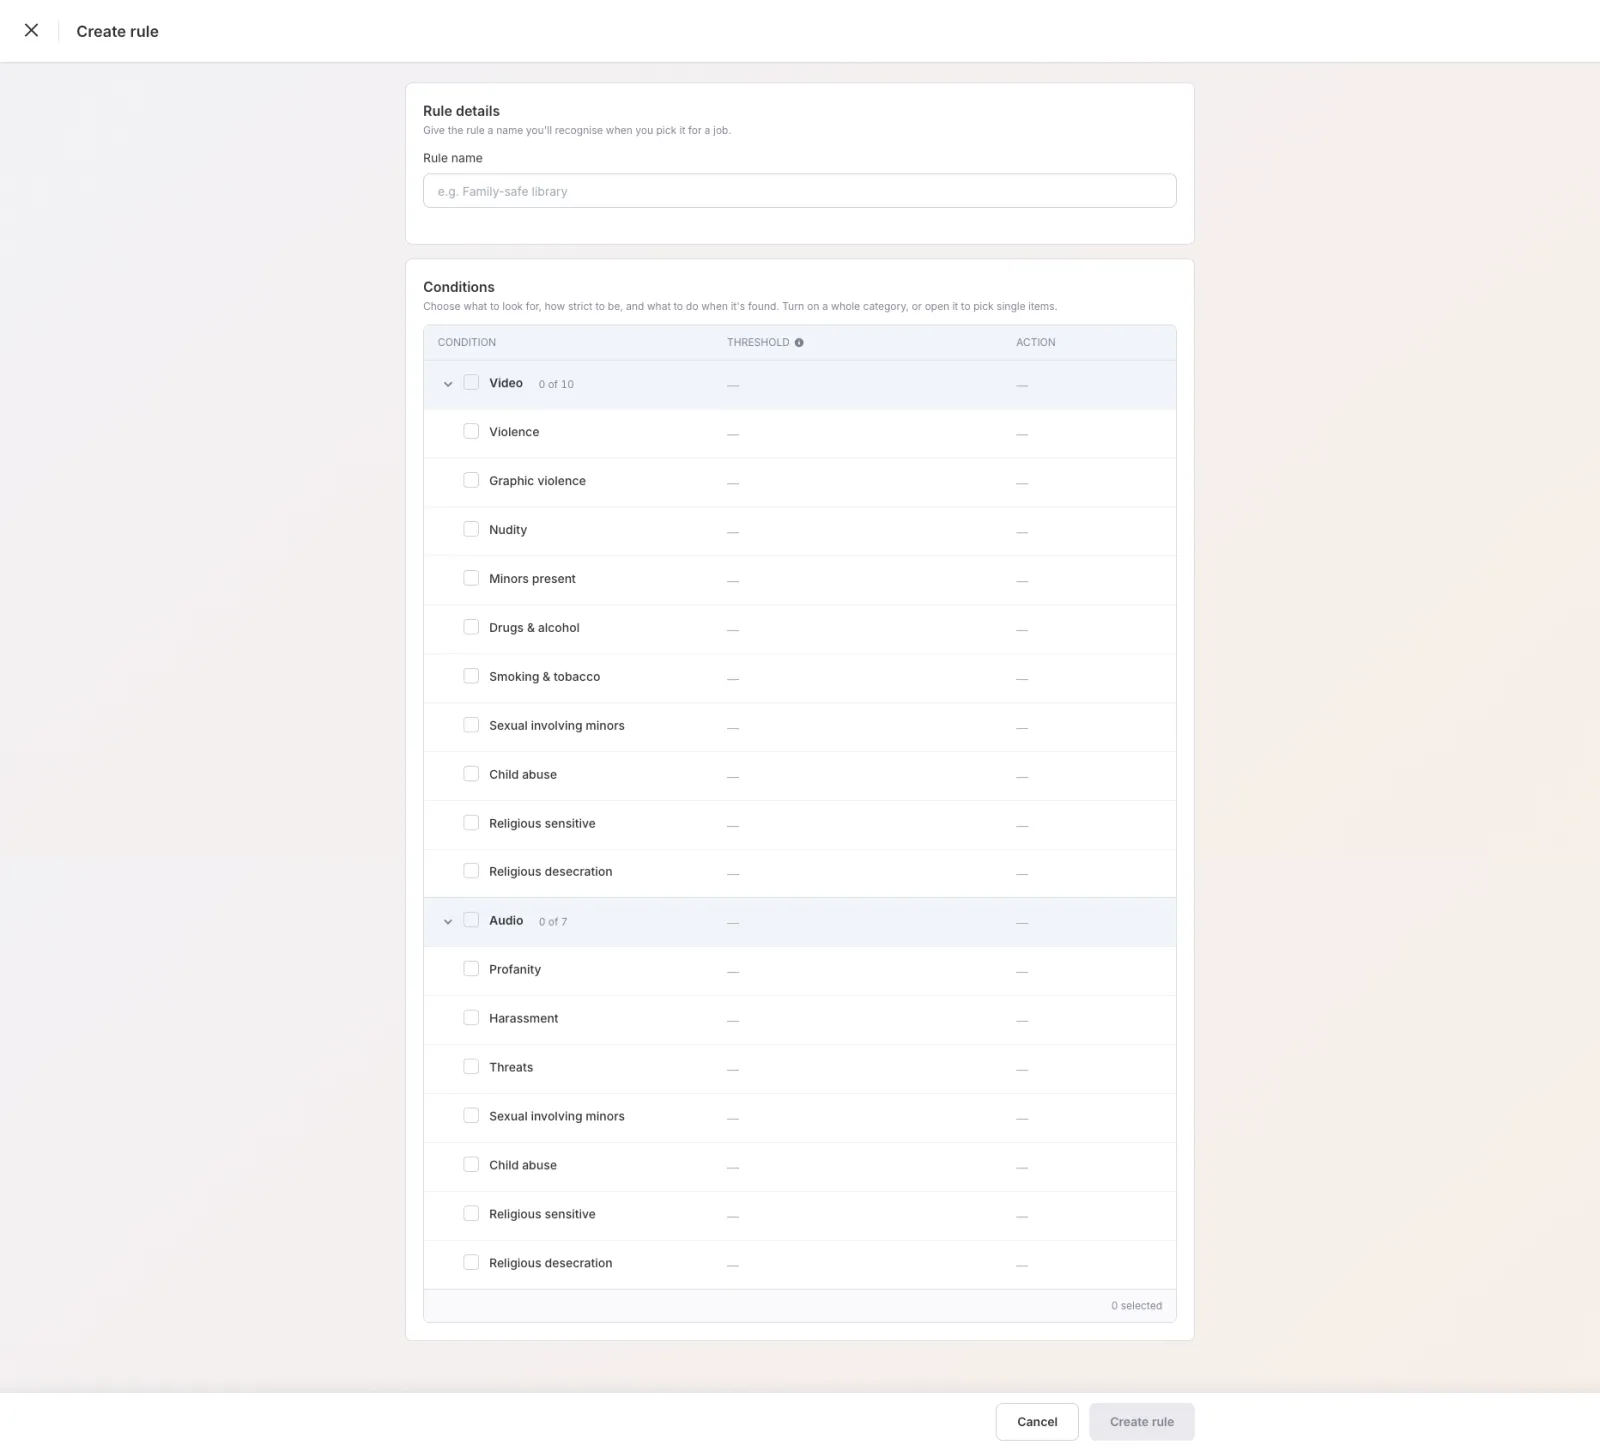Check the Threats checkbox
The height and width of the screenshot is (1451, 1600).
point(471,1067)
